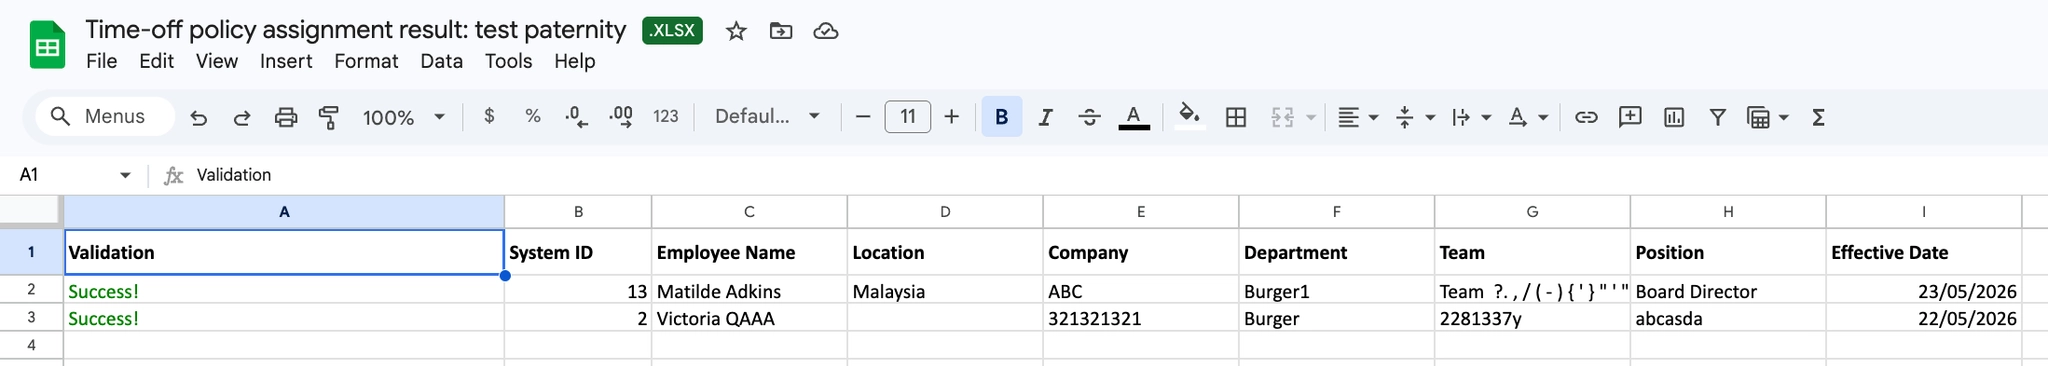Expand the table view options arrow
The image size is (2048, 366).
pos(1784,118)
